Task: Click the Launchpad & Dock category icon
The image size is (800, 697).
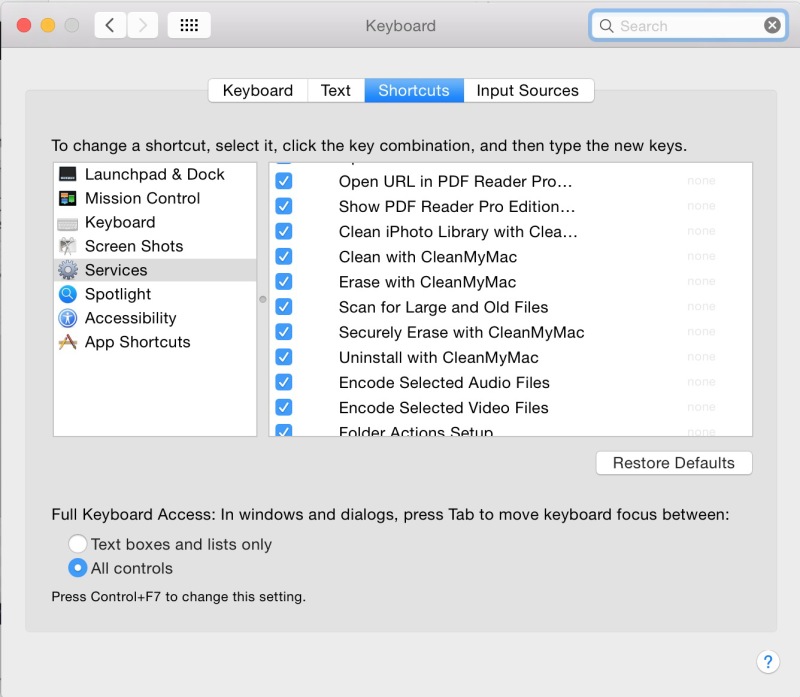Action: [67, 174]
